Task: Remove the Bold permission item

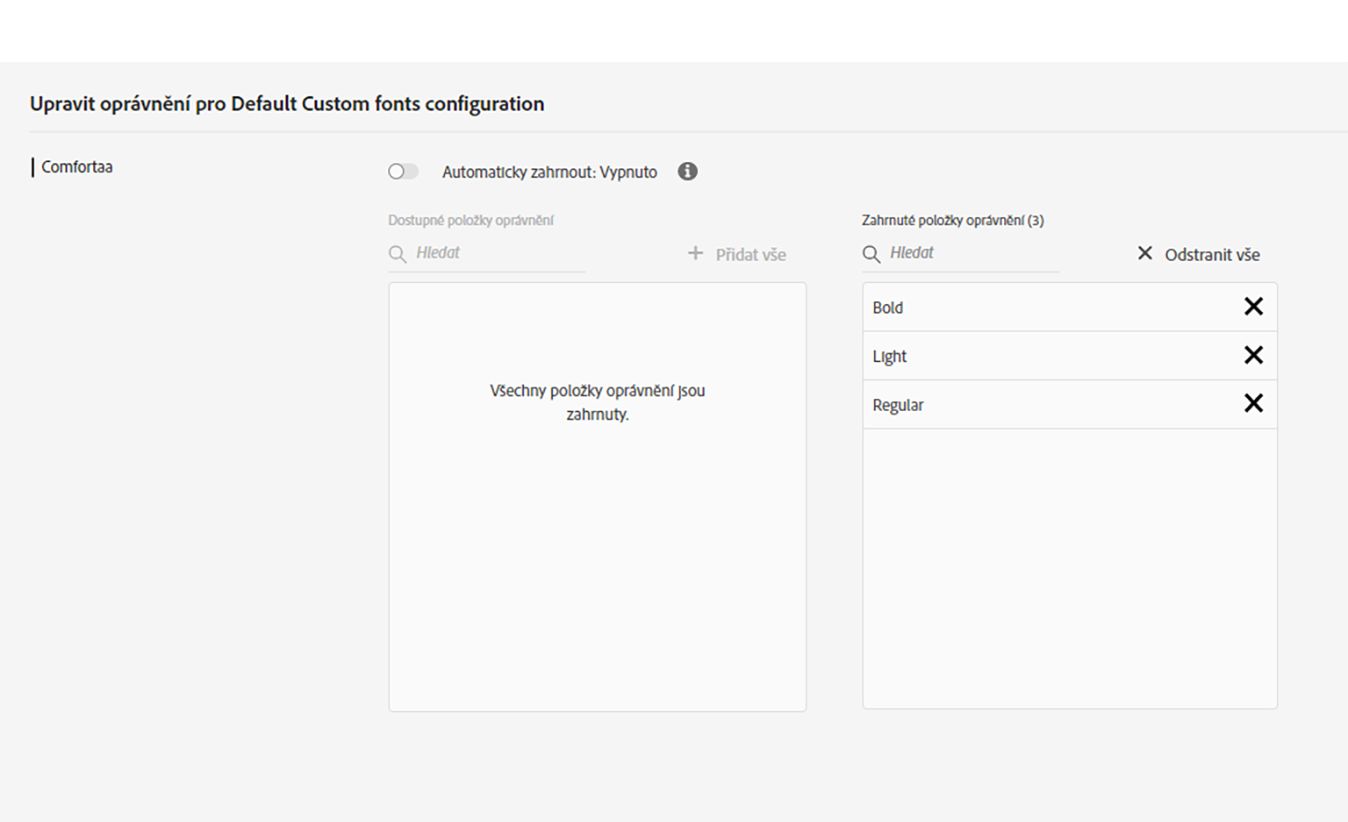Action: [1253, 307]
